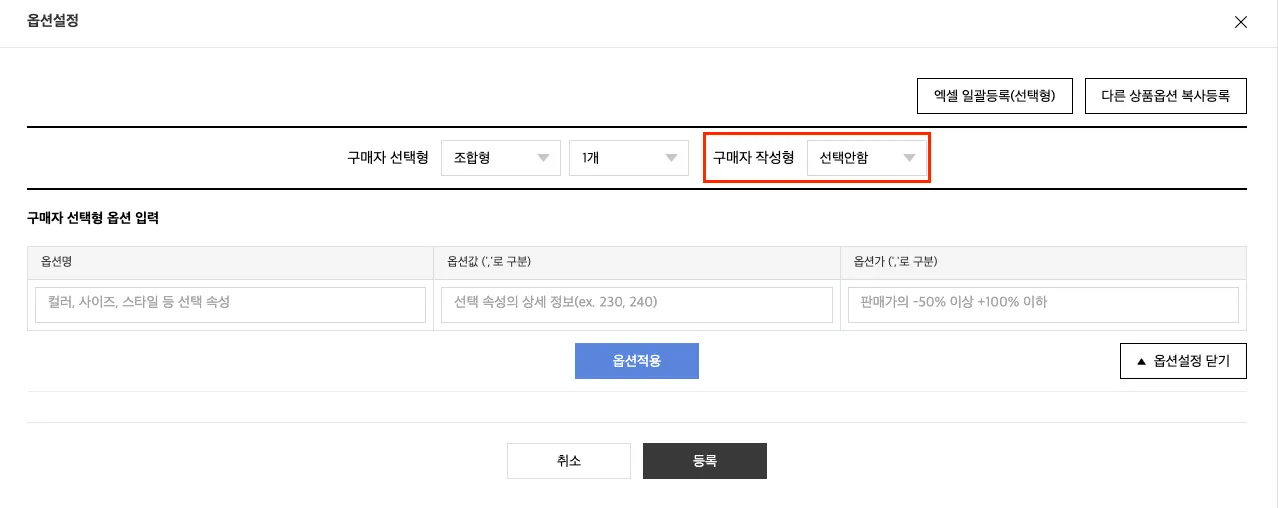Screen dimensions: 1278x508
Task: Focus the 옵션명 input field
Action: (x=230, y=304)
